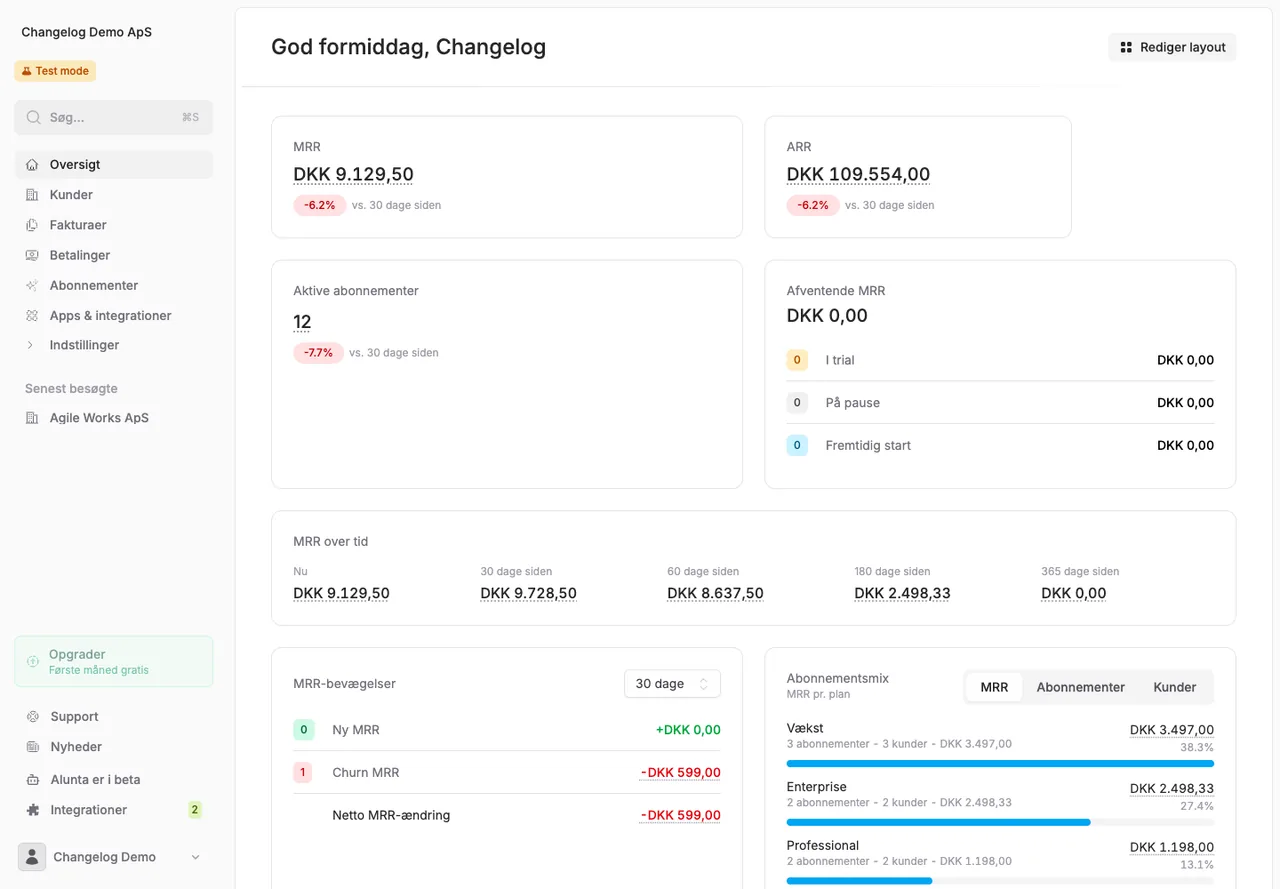Click the grid icon in Rediger layout
The image size is (1280, 889).
1126,47
